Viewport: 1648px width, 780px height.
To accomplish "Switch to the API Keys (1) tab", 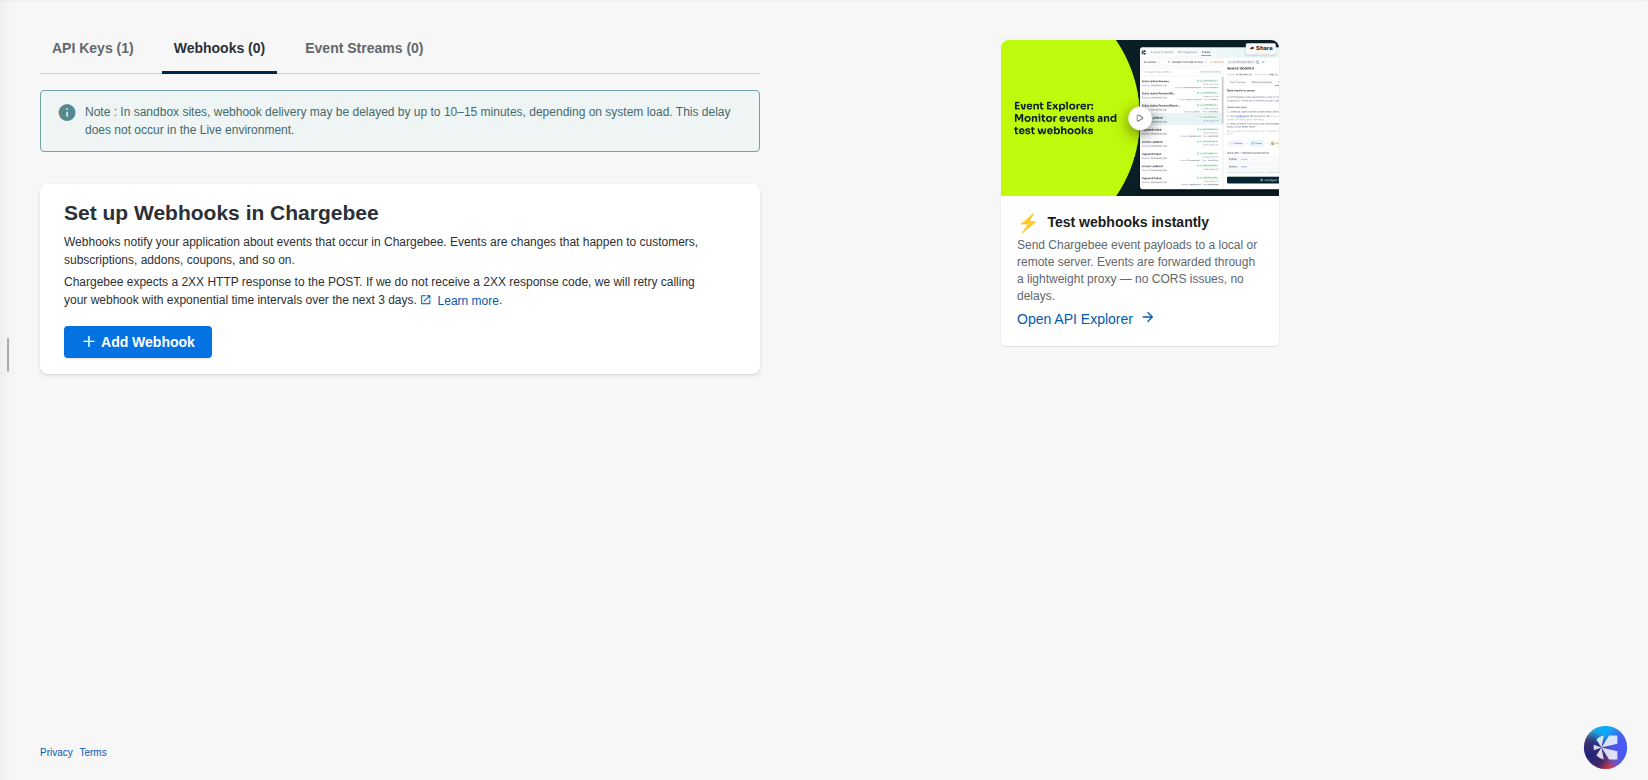I will [93, 48].
